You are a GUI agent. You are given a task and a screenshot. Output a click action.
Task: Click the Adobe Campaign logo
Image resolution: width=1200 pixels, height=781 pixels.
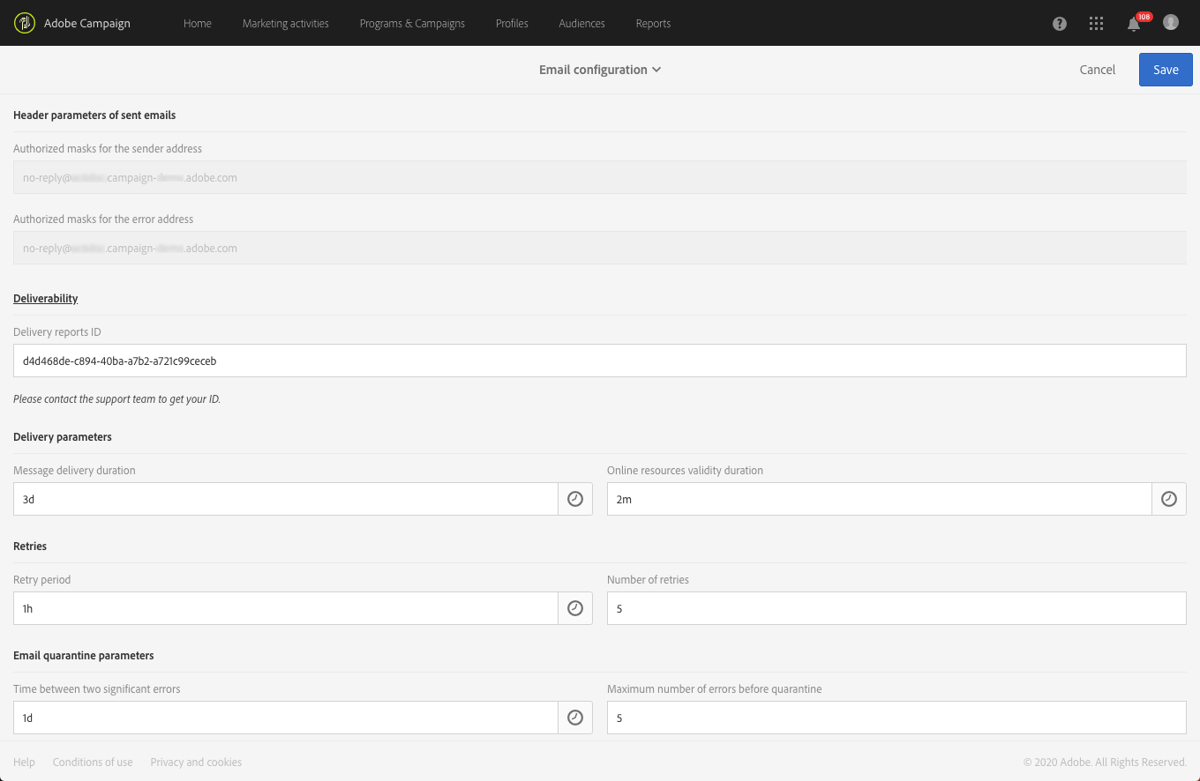[25, 23]
